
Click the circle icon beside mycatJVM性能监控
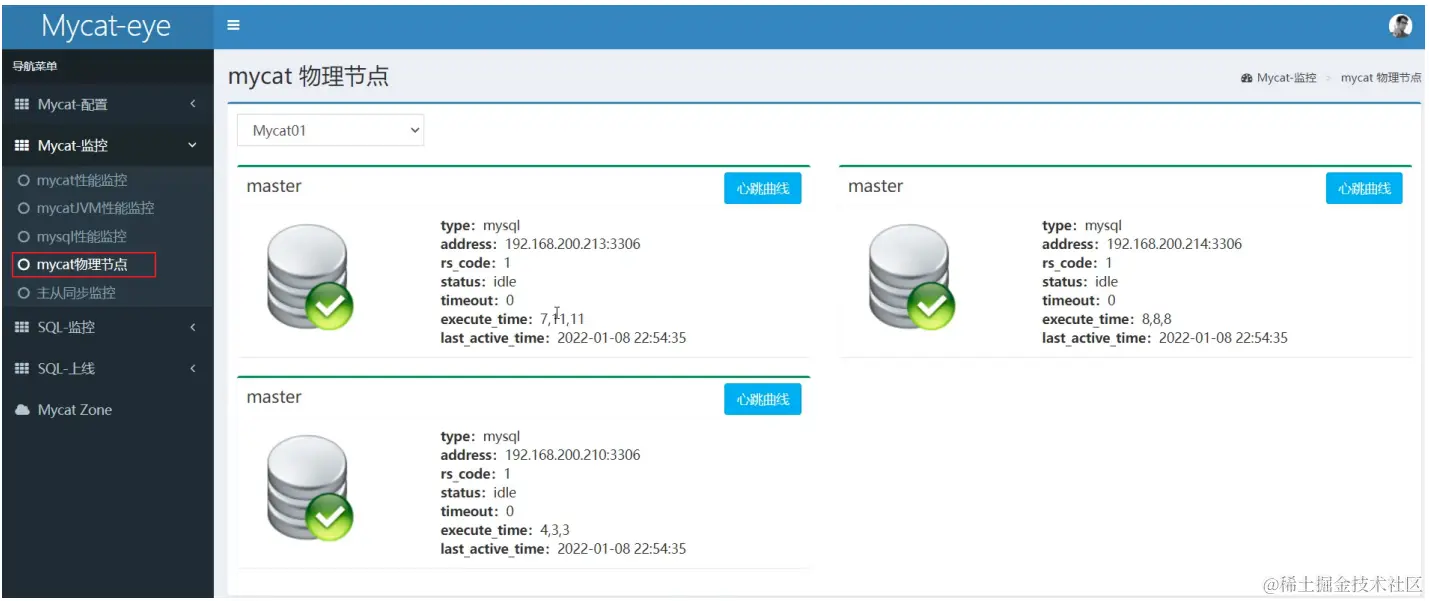tap(24, 209)
